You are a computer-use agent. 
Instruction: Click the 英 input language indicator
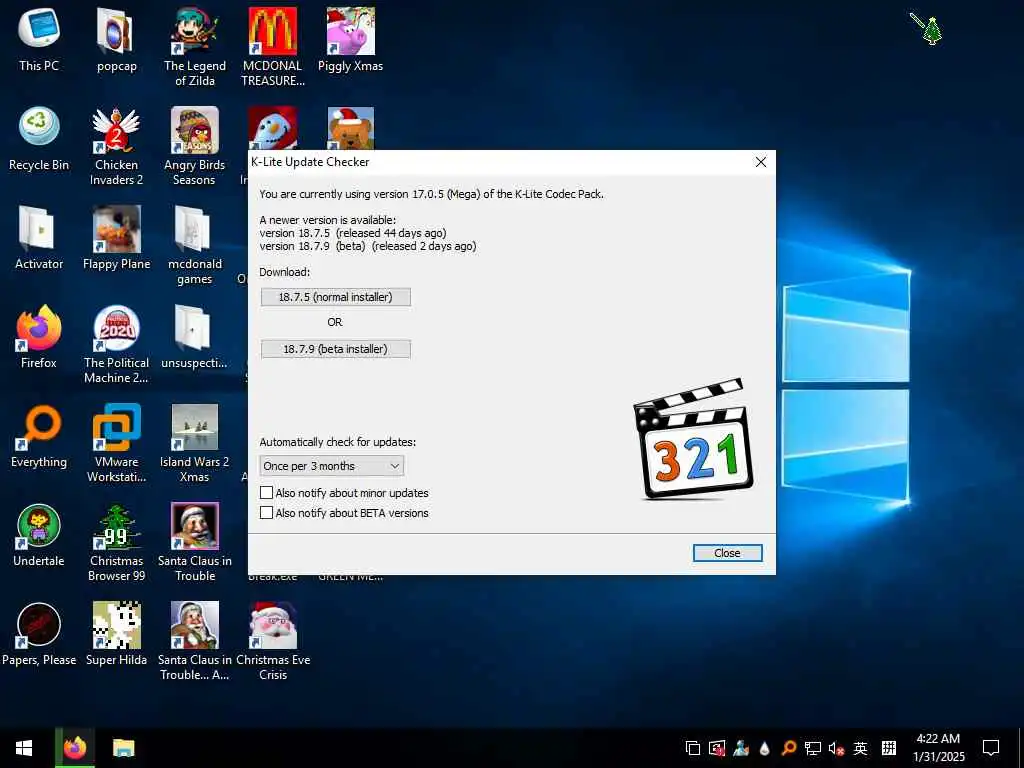[861, 748]
